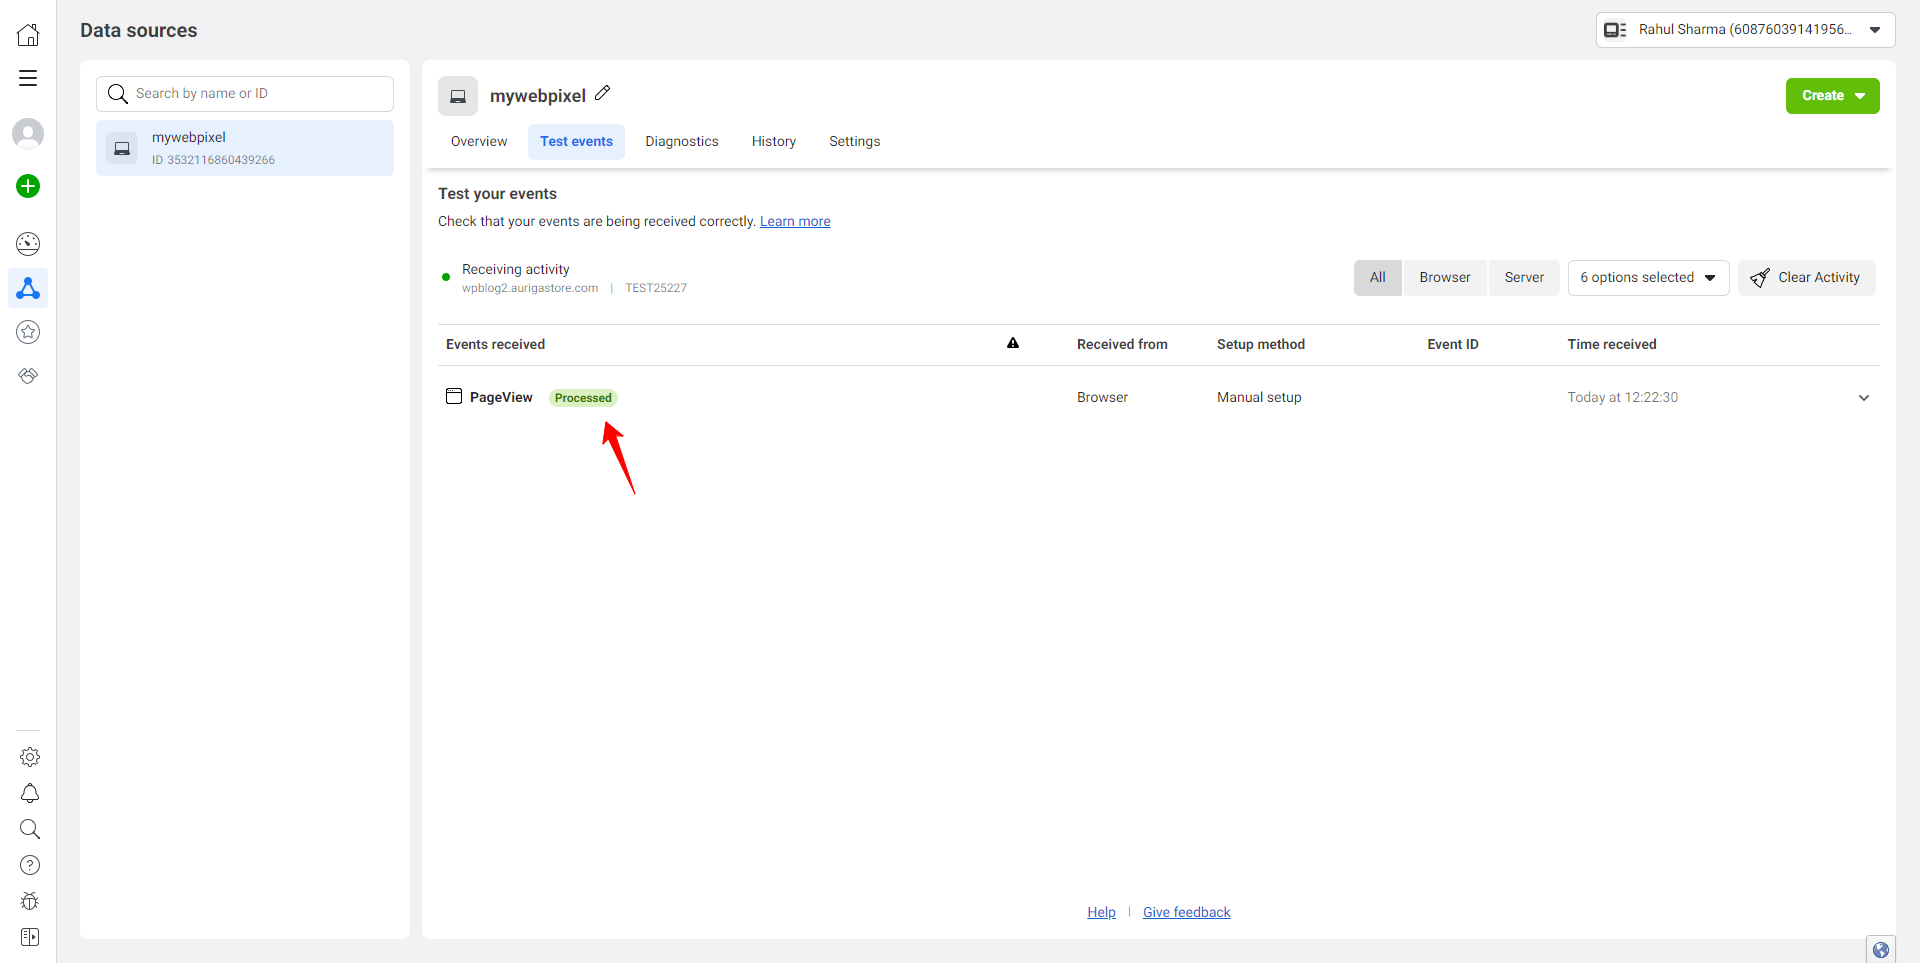The image size is (1920, 963).
Task: Click the Receiving activity status text
Action: tap(515, 269)
